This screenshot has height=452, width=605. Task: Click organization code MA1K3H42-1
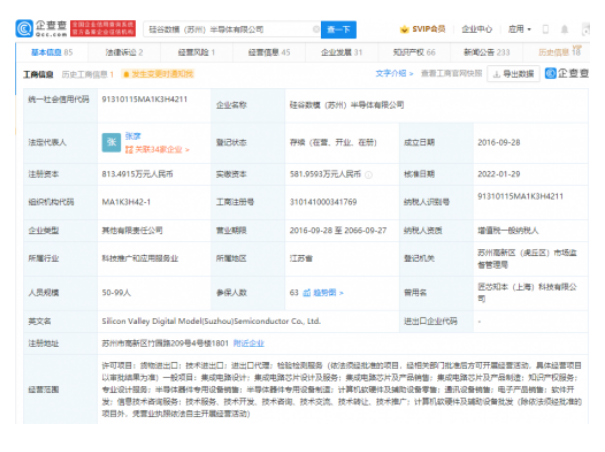pyautogui.click(x=126, y=202)
